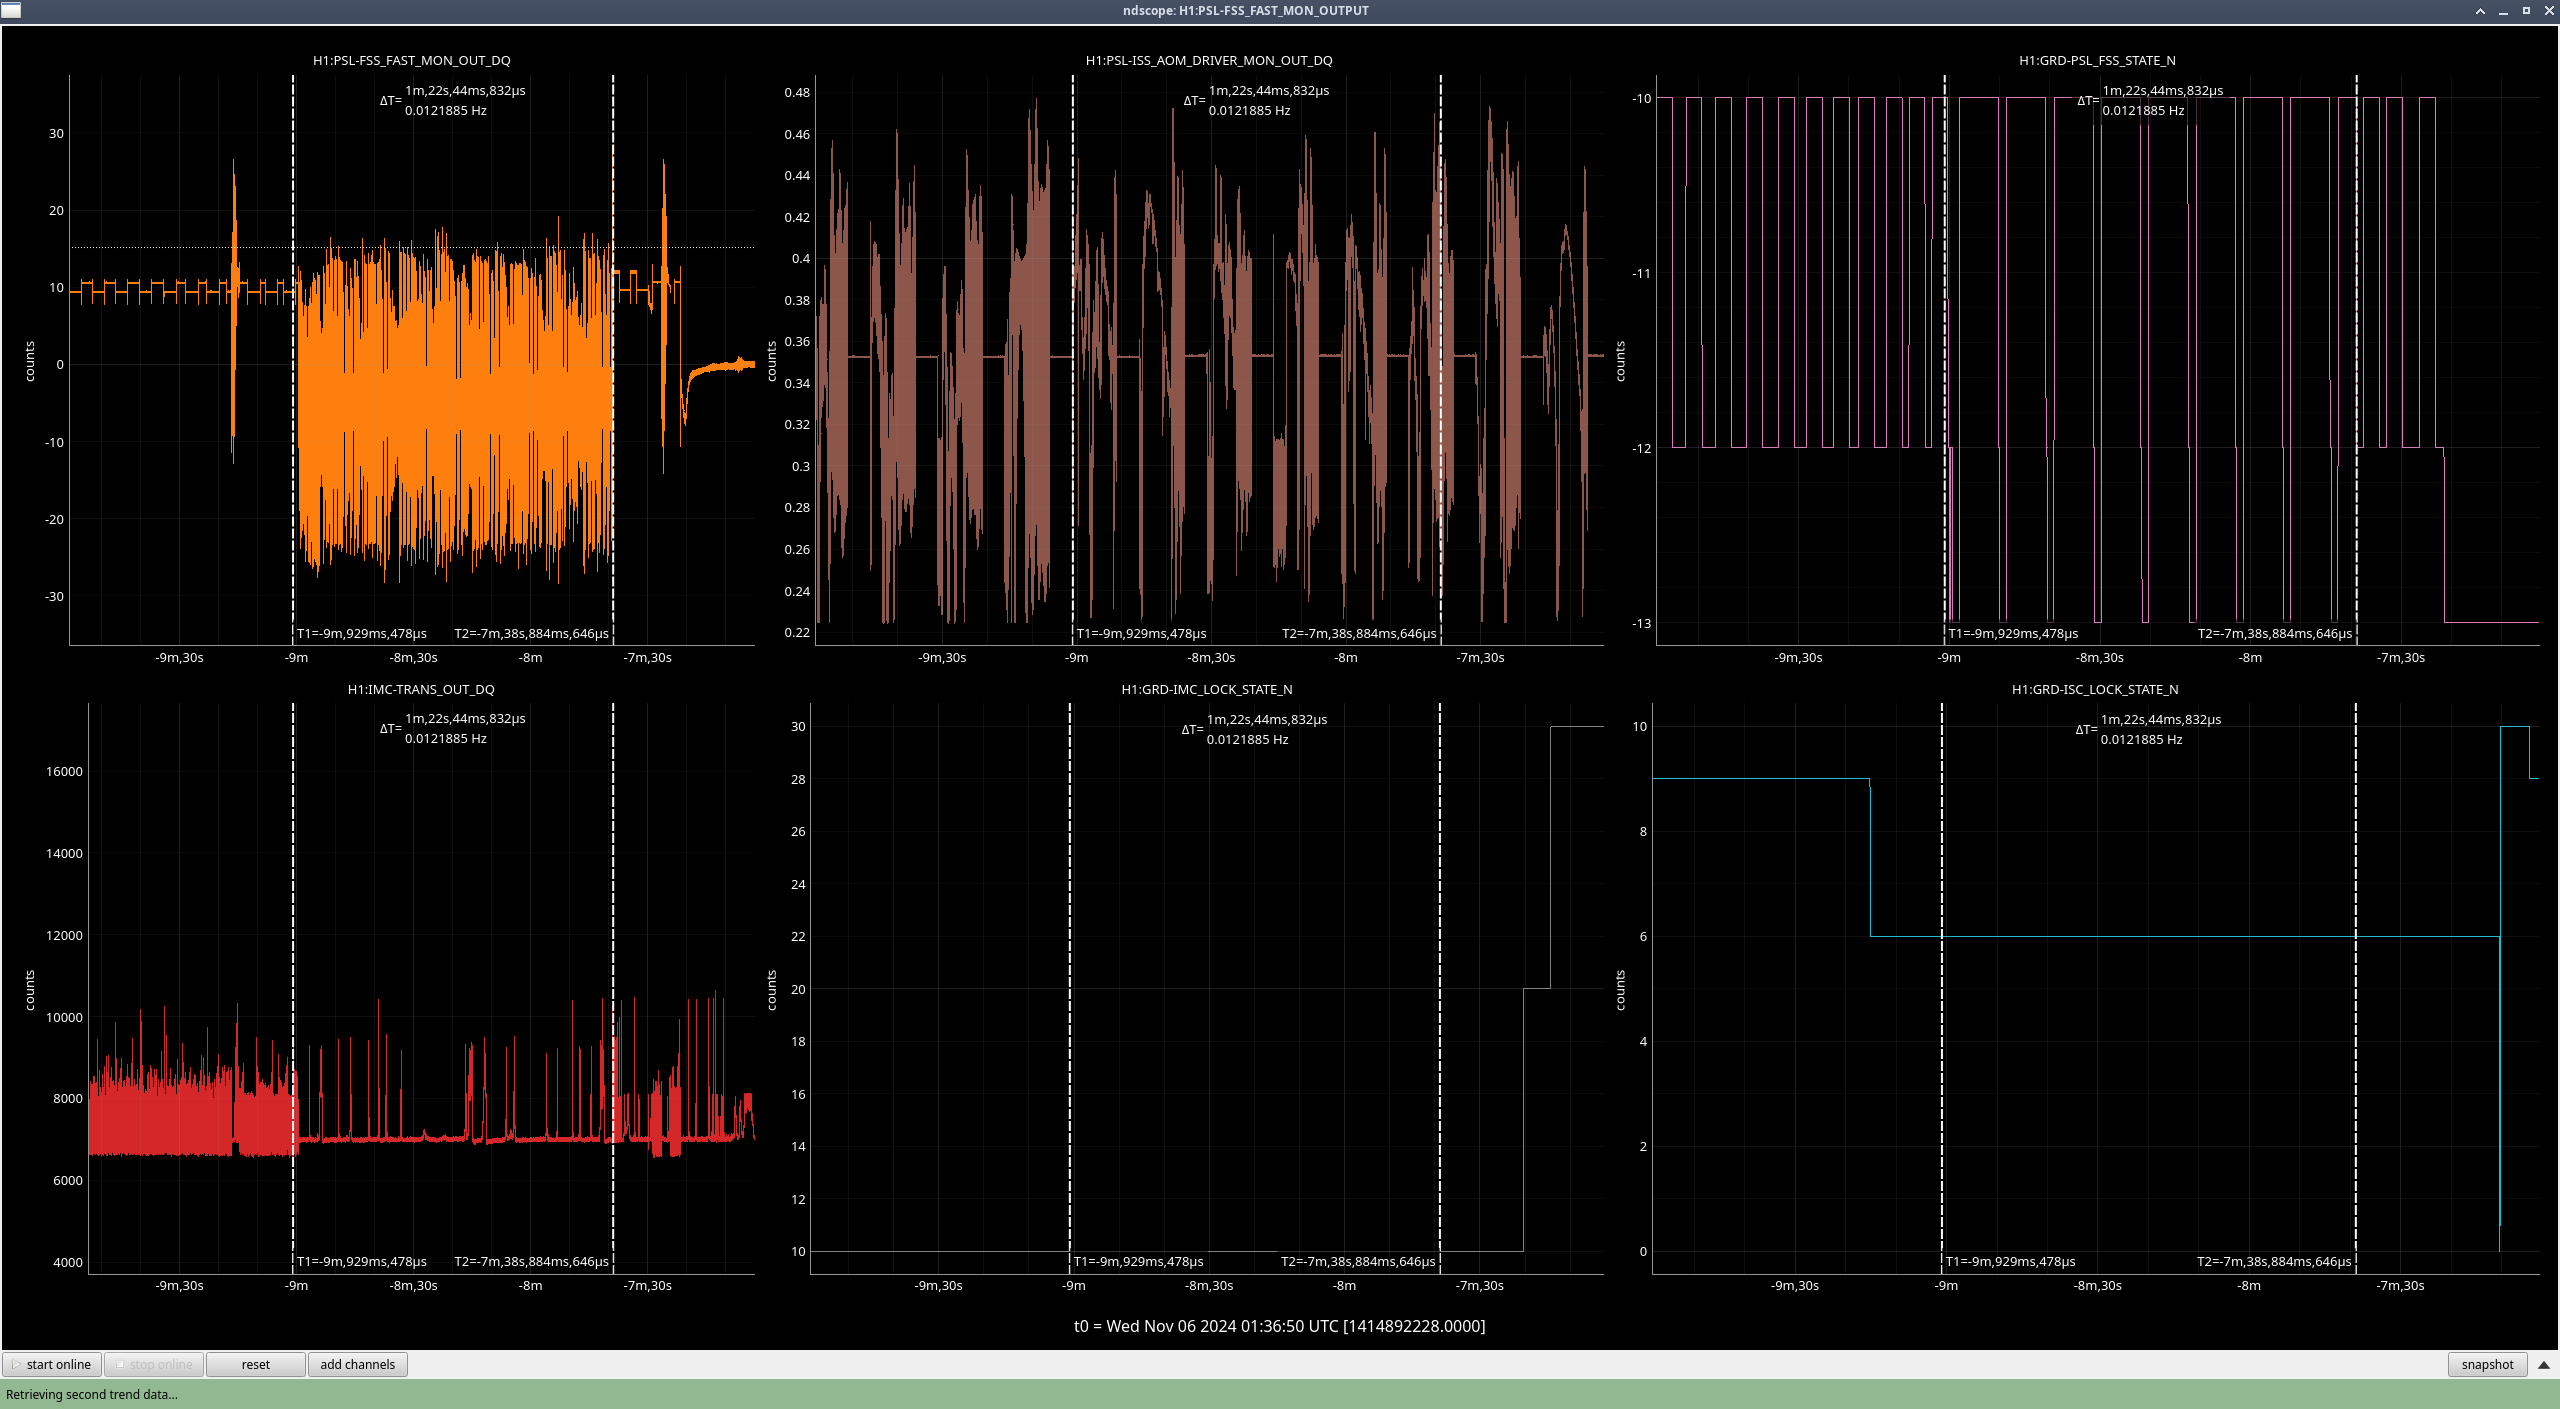The height and width of the screenshot is (1409, 2560).
Task: Click the t0 = Wed Nov 06 2024 timestamp label
Action: click(1280, 1326)
